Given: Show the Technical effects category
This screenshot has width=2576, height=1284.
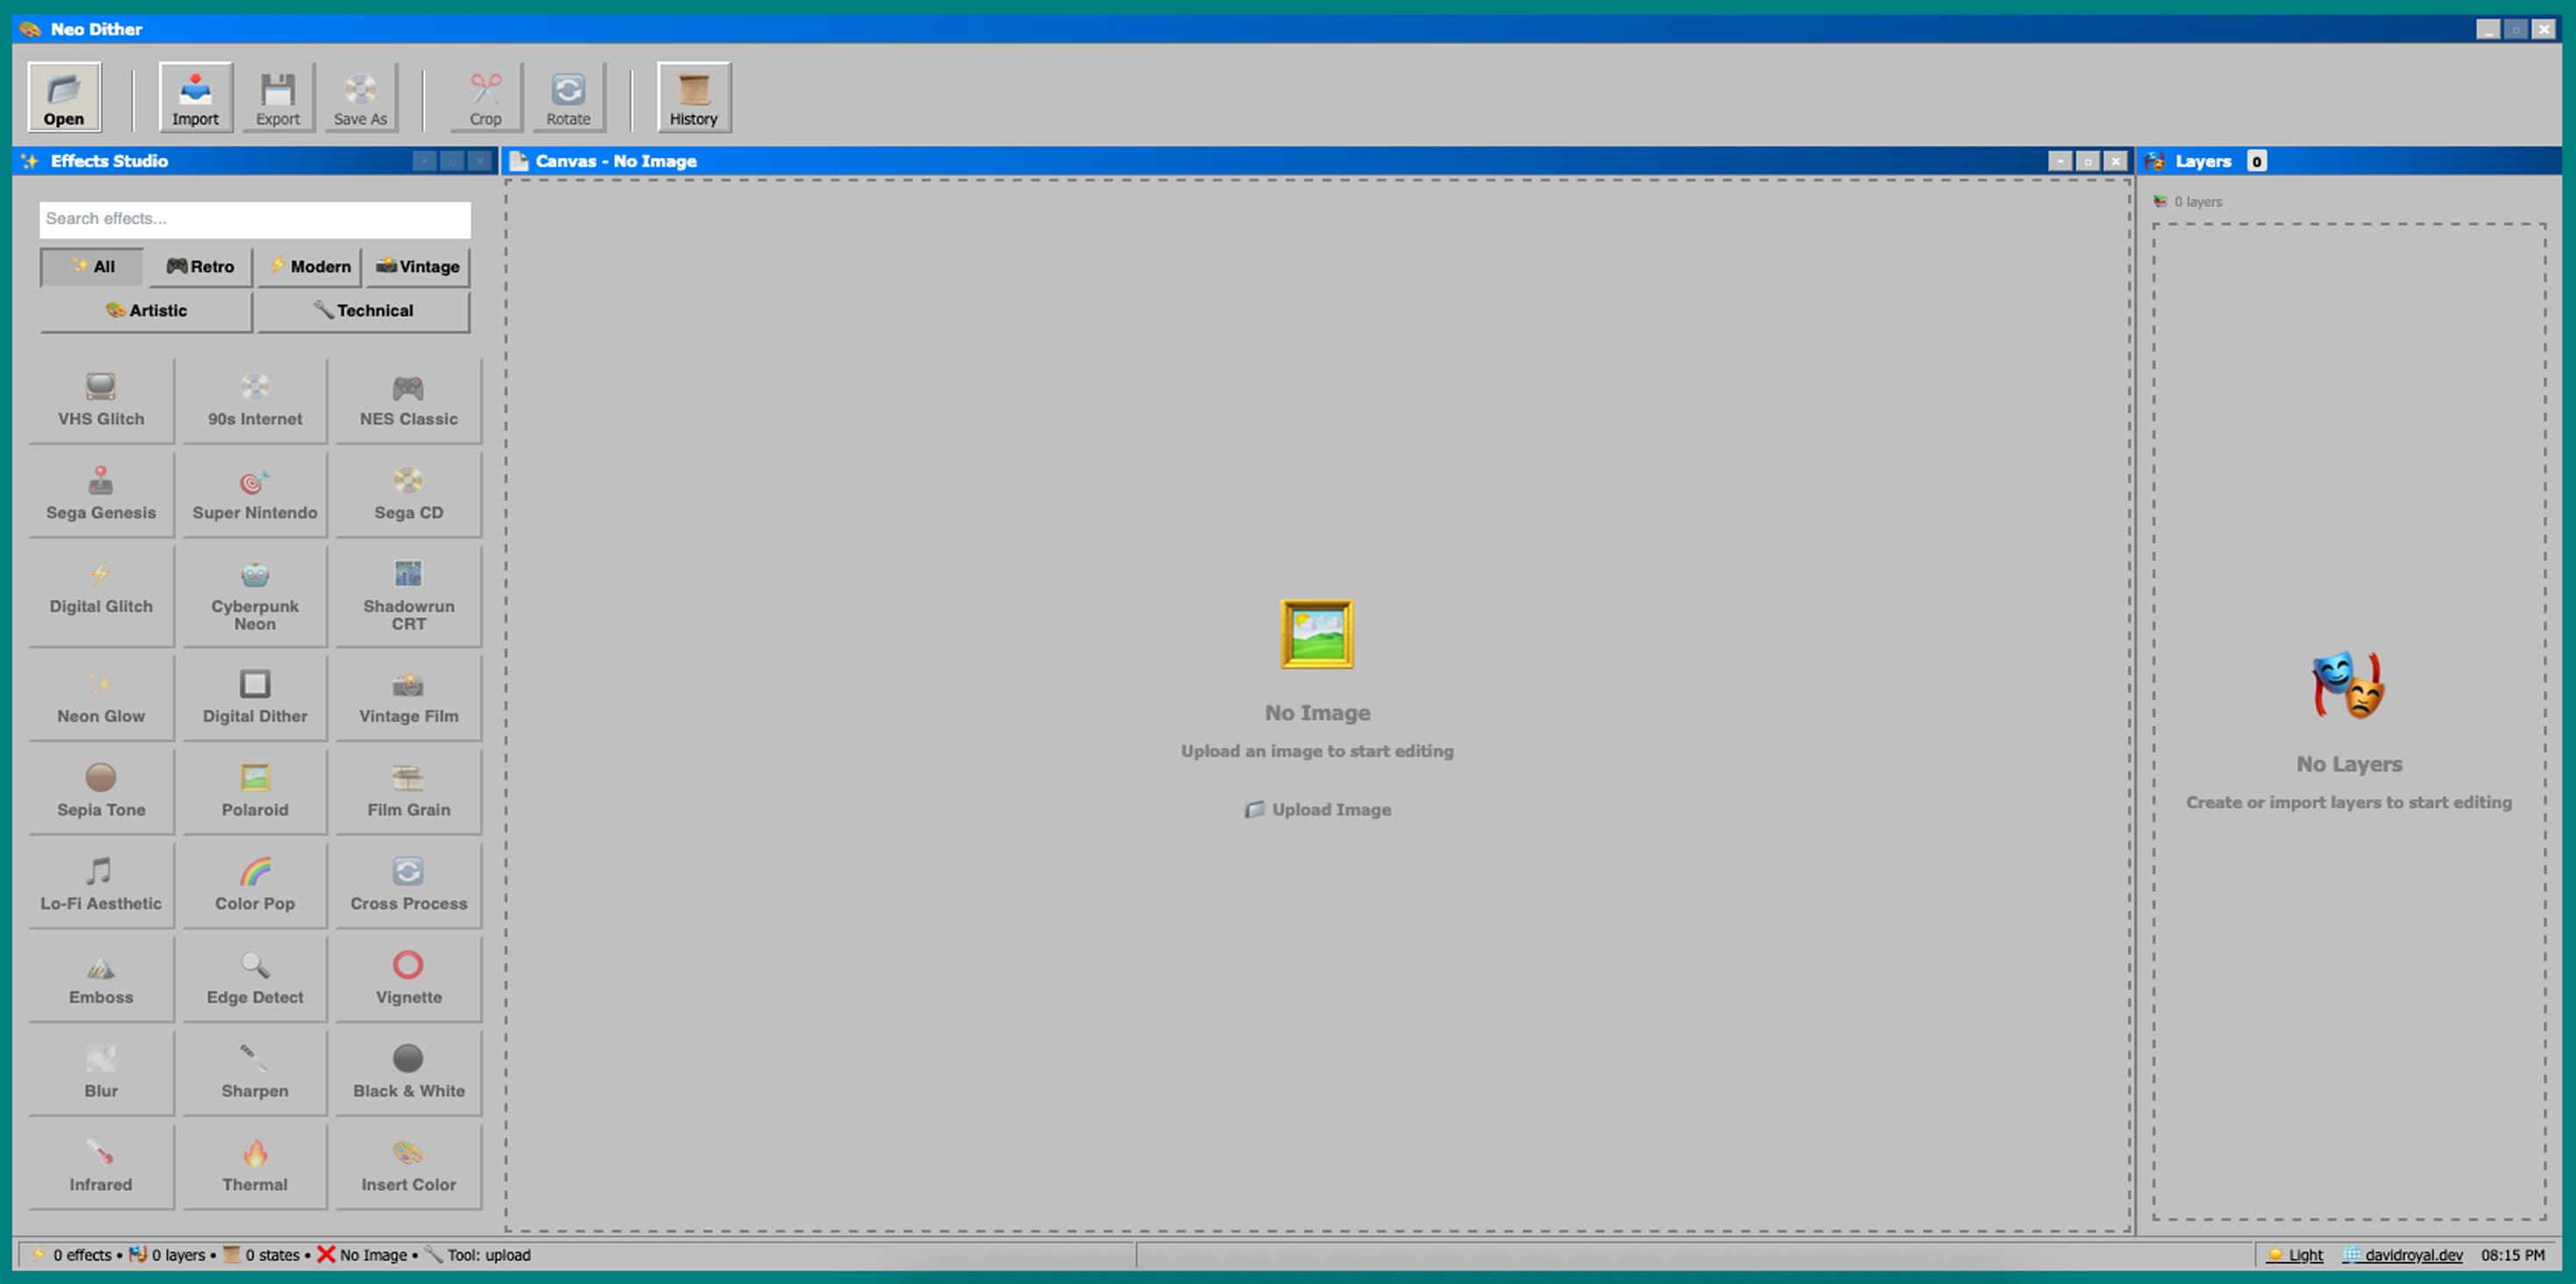Looking at the screenshot, I should (x=363, y=311).
